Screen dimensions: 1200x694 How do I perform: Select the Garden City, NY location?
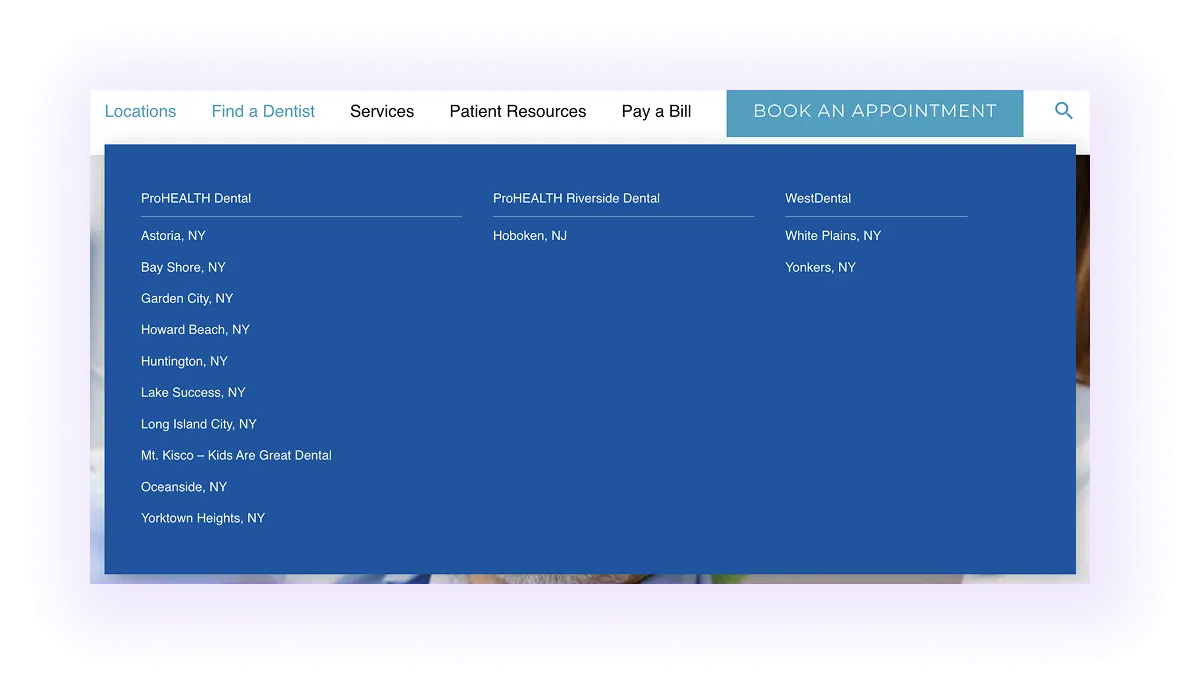(187, 298)
